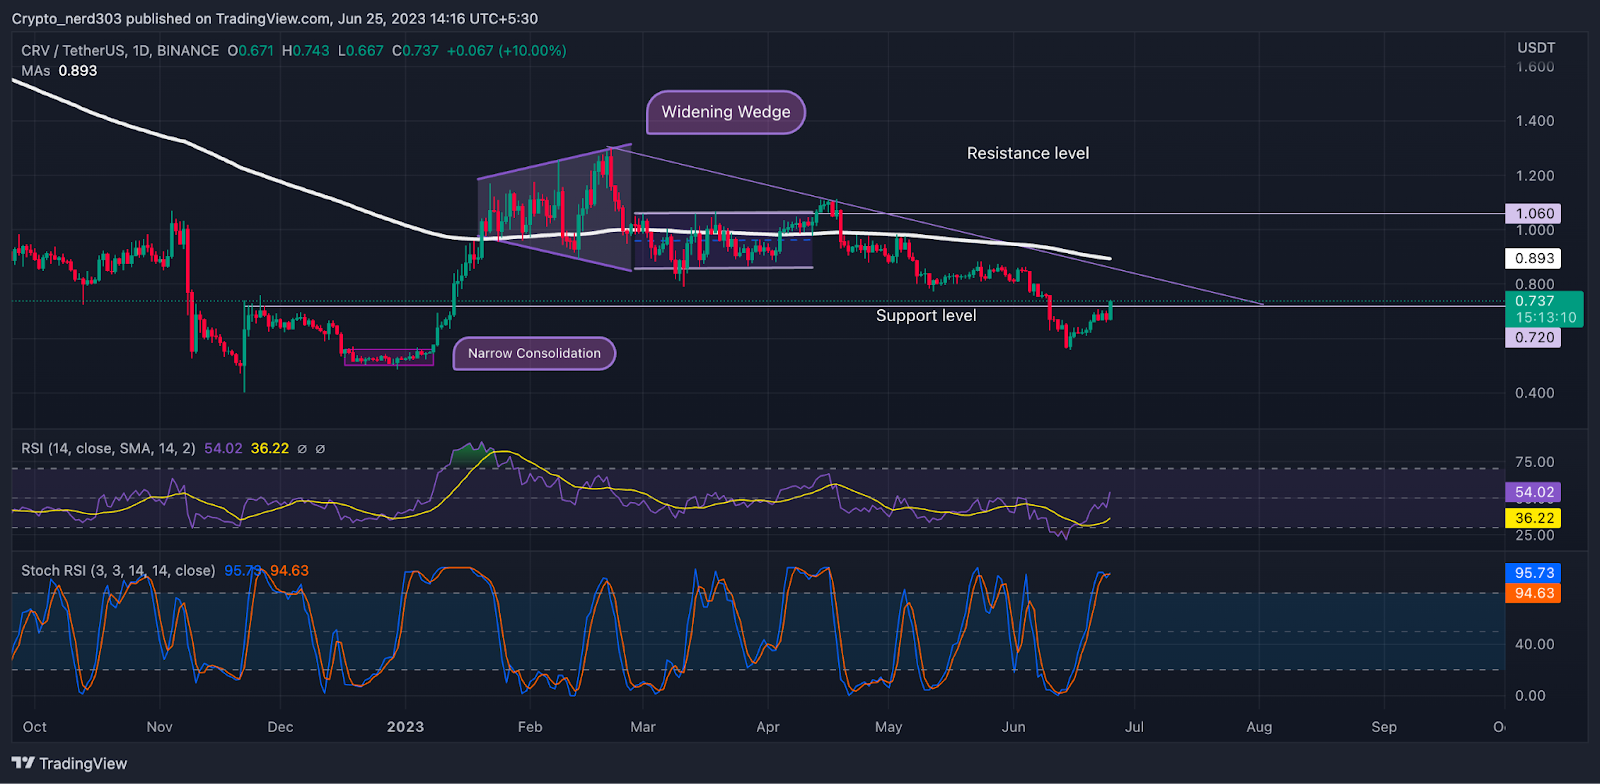
Task: Click the open price value O0.671
Action: click(x=250, y=50)
